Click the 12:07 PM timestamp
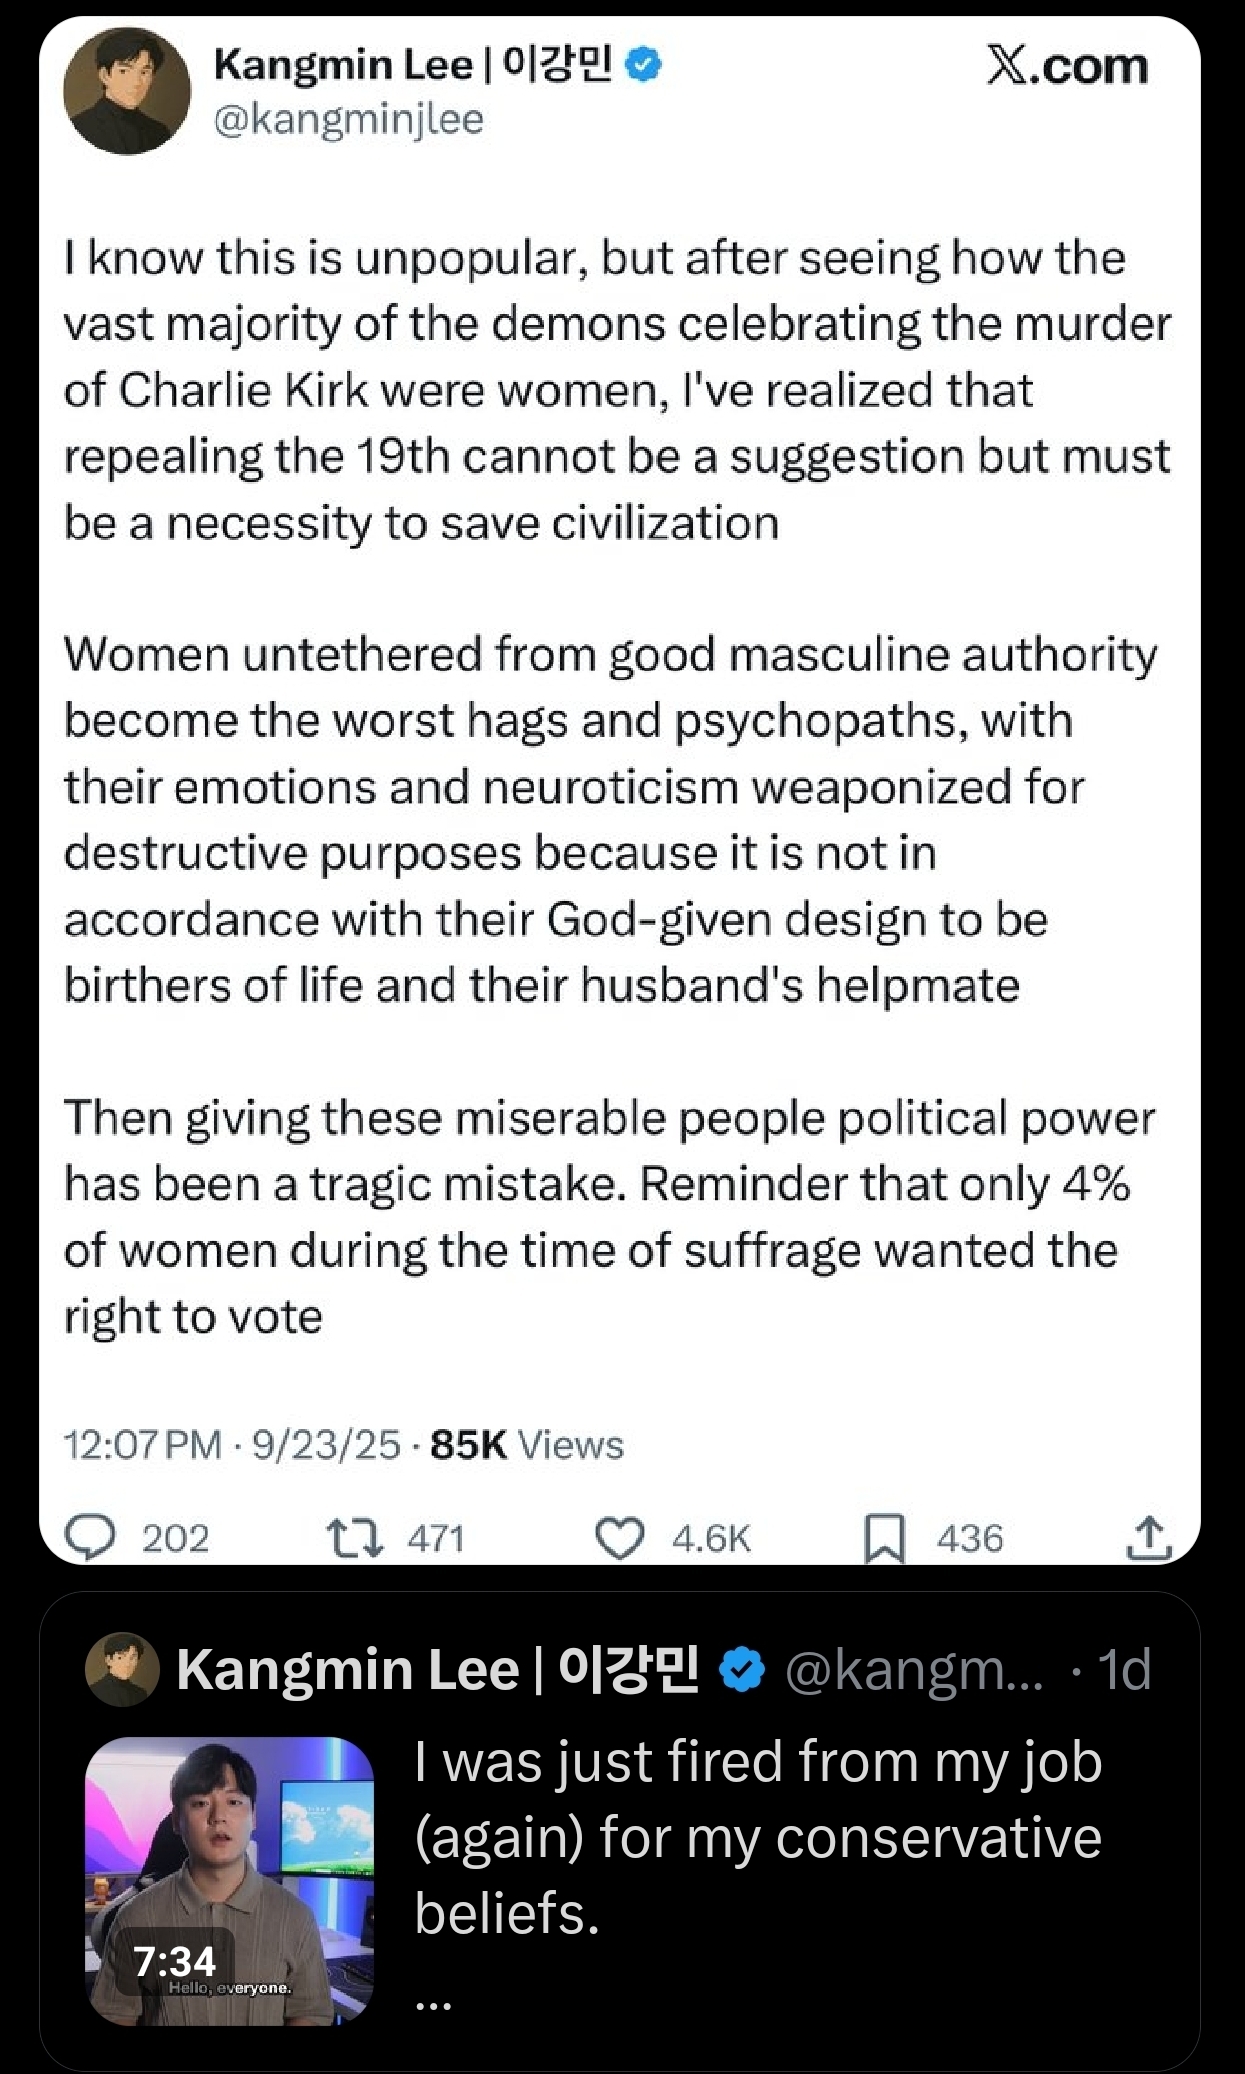Image resolution: width=1245 pixels, height=2074 pixels. [142, 1445]
